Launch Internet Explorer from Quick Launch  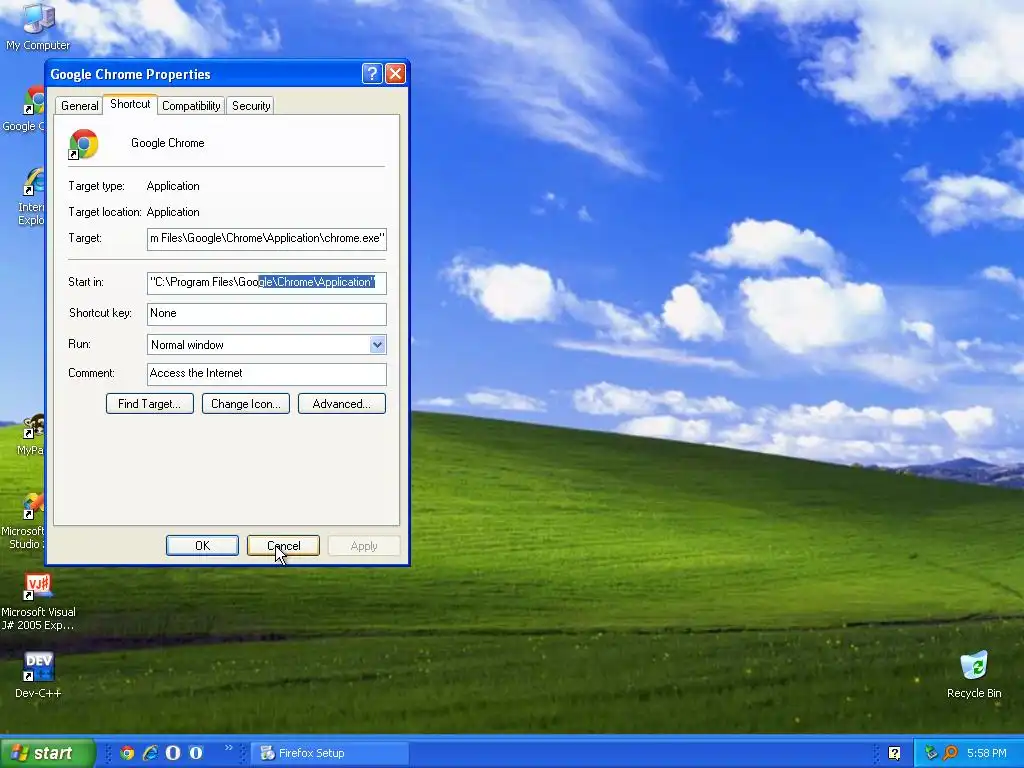tap(150, 753)
